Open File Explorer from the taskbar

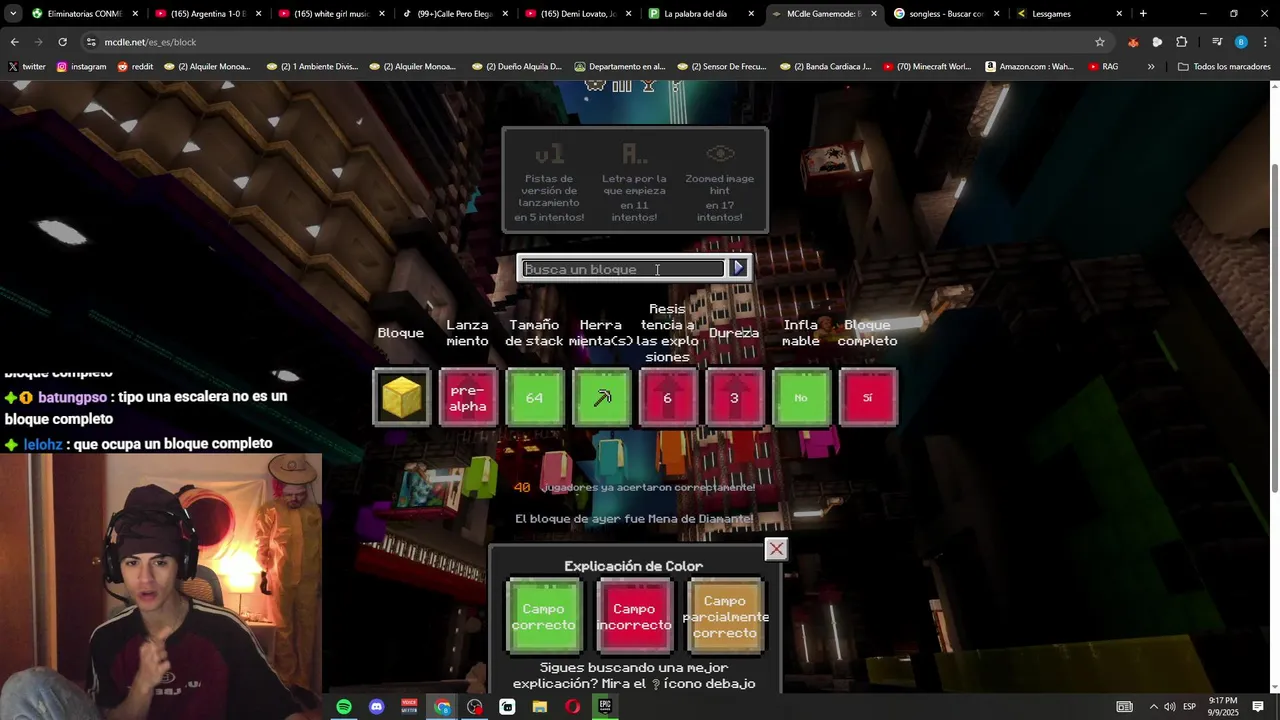(x=540, y=707)
